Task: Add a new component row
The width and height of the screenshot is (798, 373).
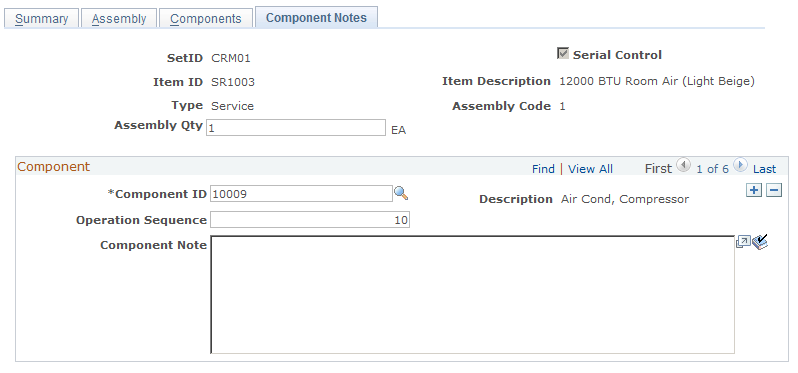Action: click(x=754, y=190)
